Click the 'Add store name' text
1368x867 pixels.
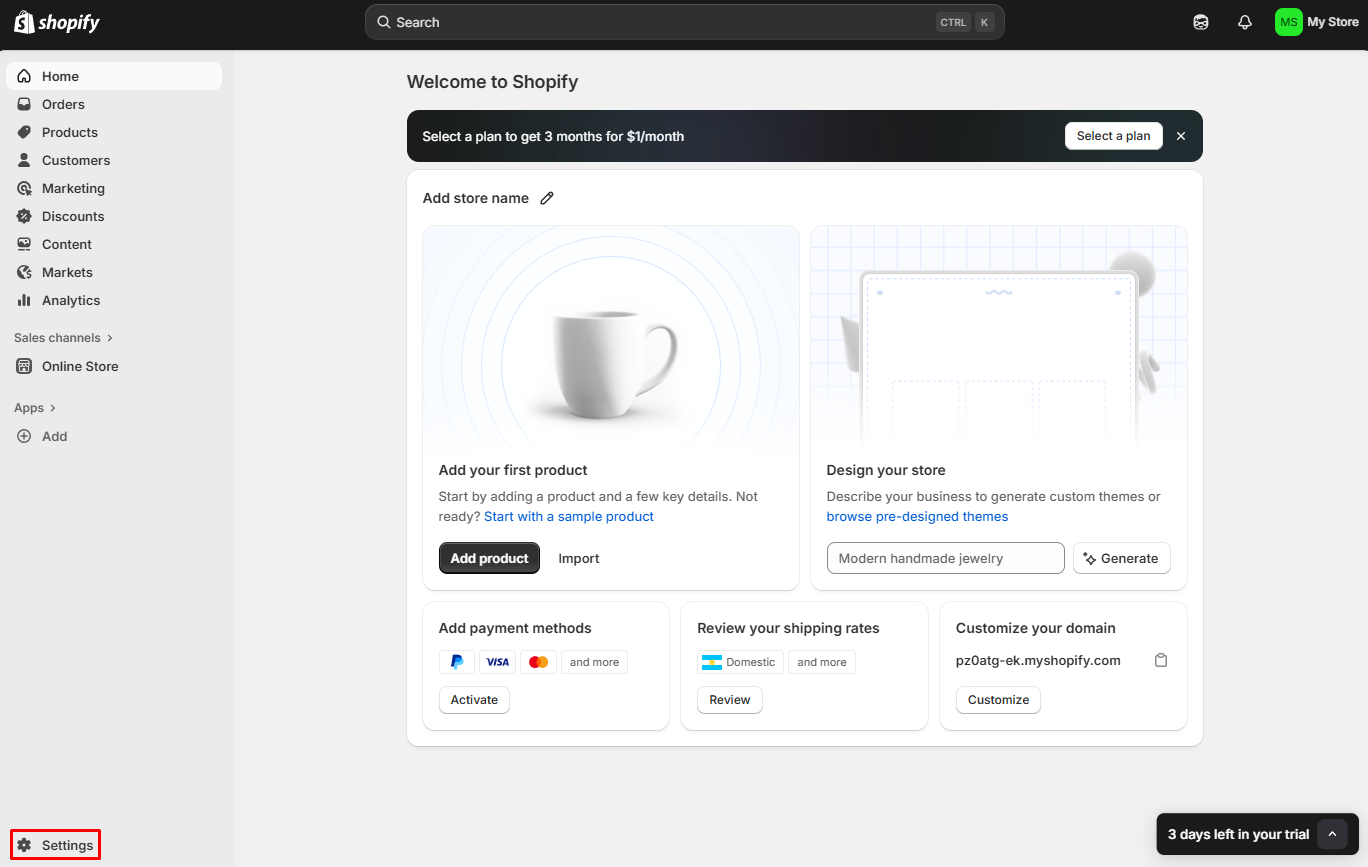[x=476, y=198]
